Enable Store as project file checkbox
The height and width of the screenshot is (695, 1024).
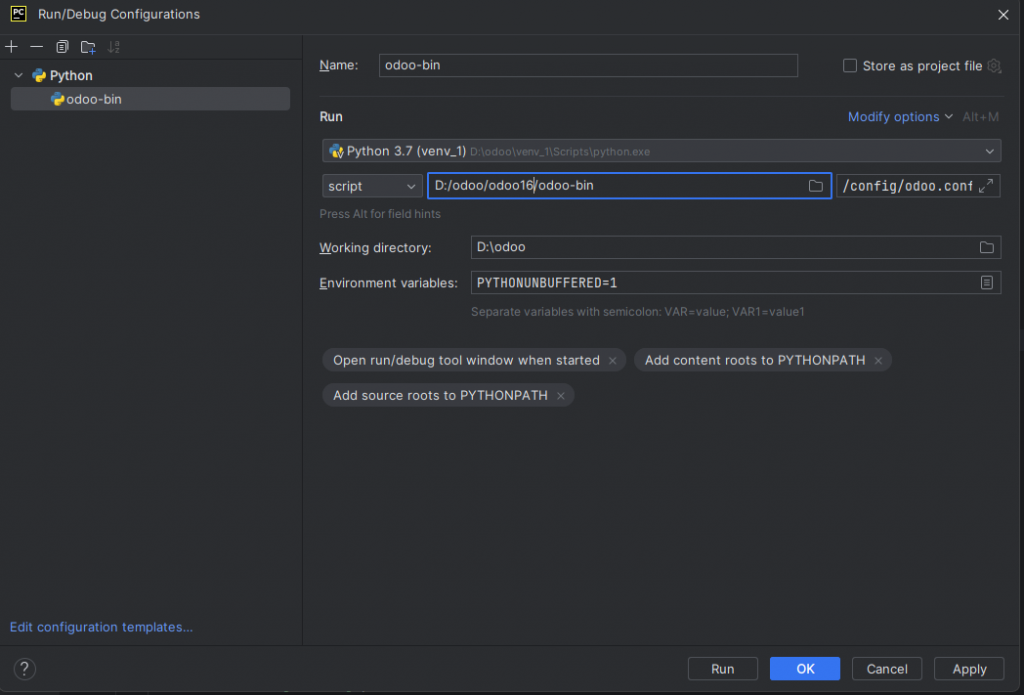(850, 65)
